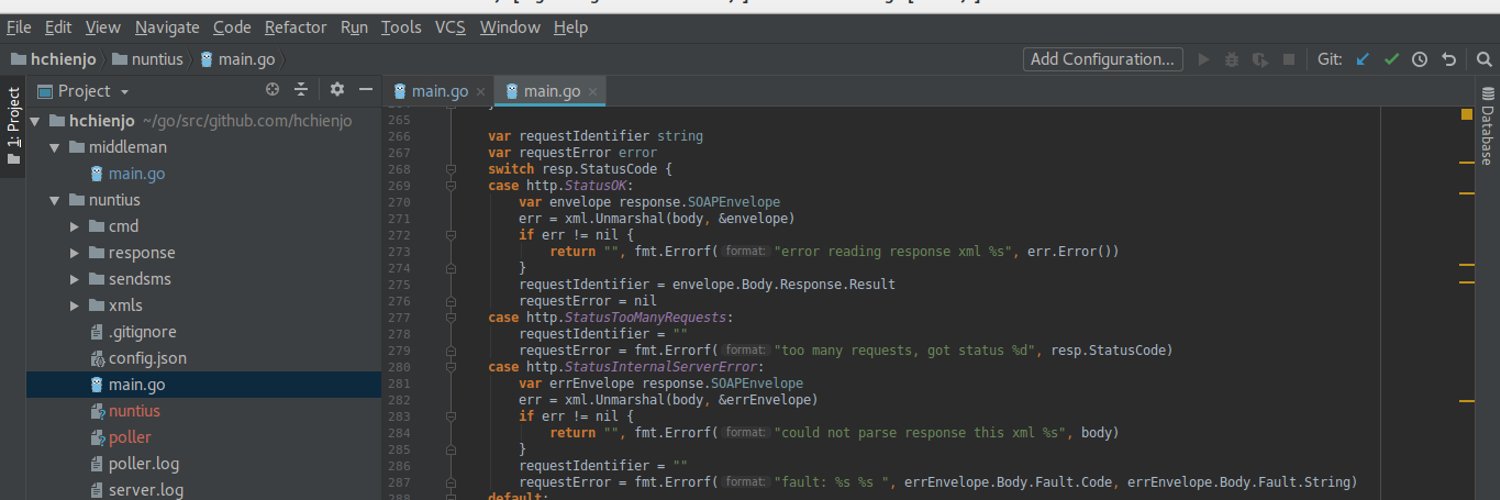This screenshot has height=500, width=1500.
Task: Click the Git update project arrow icon
Action: [x=1362, y=59]
